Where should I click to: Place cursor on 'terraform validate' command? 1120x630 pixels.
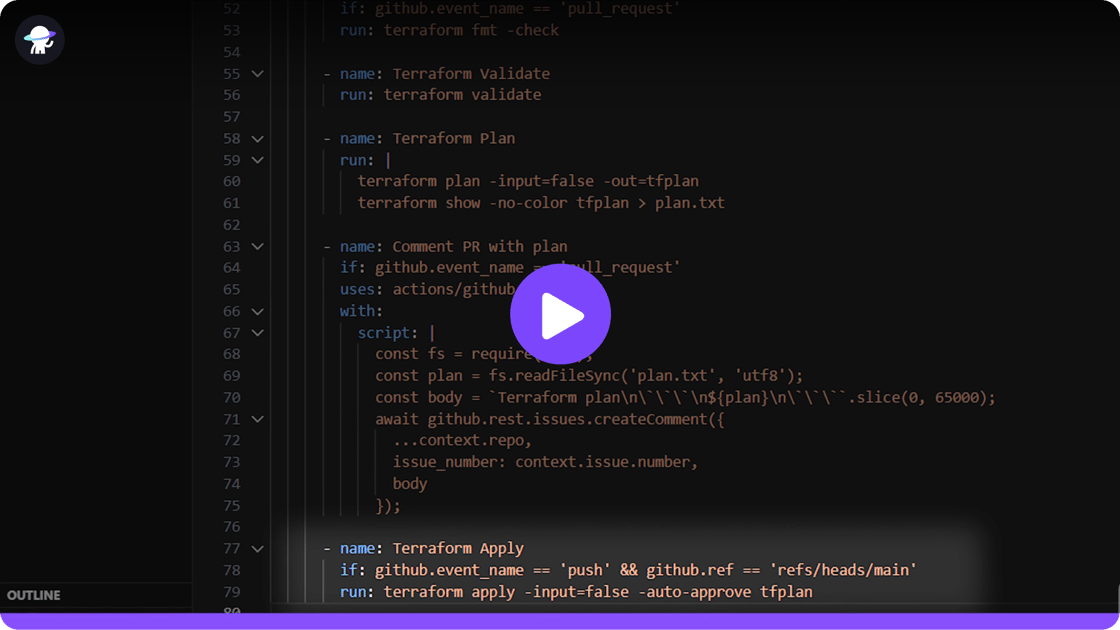point(462,95)
